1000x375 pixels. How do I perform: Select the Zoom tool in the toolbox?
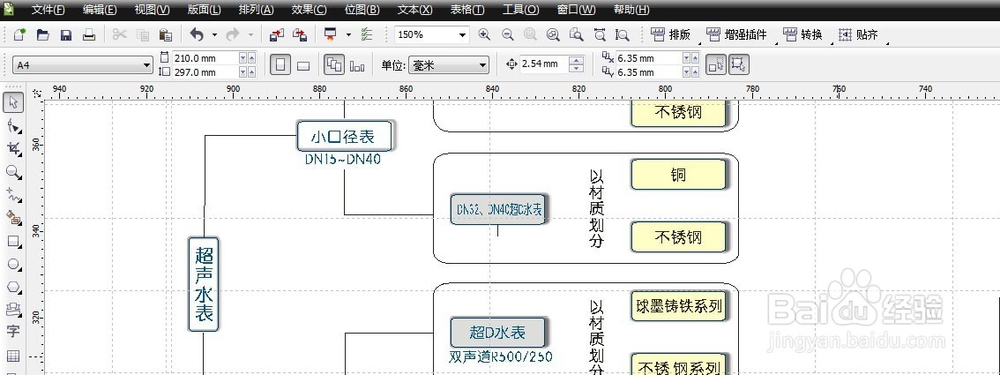[x=13, y=172]
